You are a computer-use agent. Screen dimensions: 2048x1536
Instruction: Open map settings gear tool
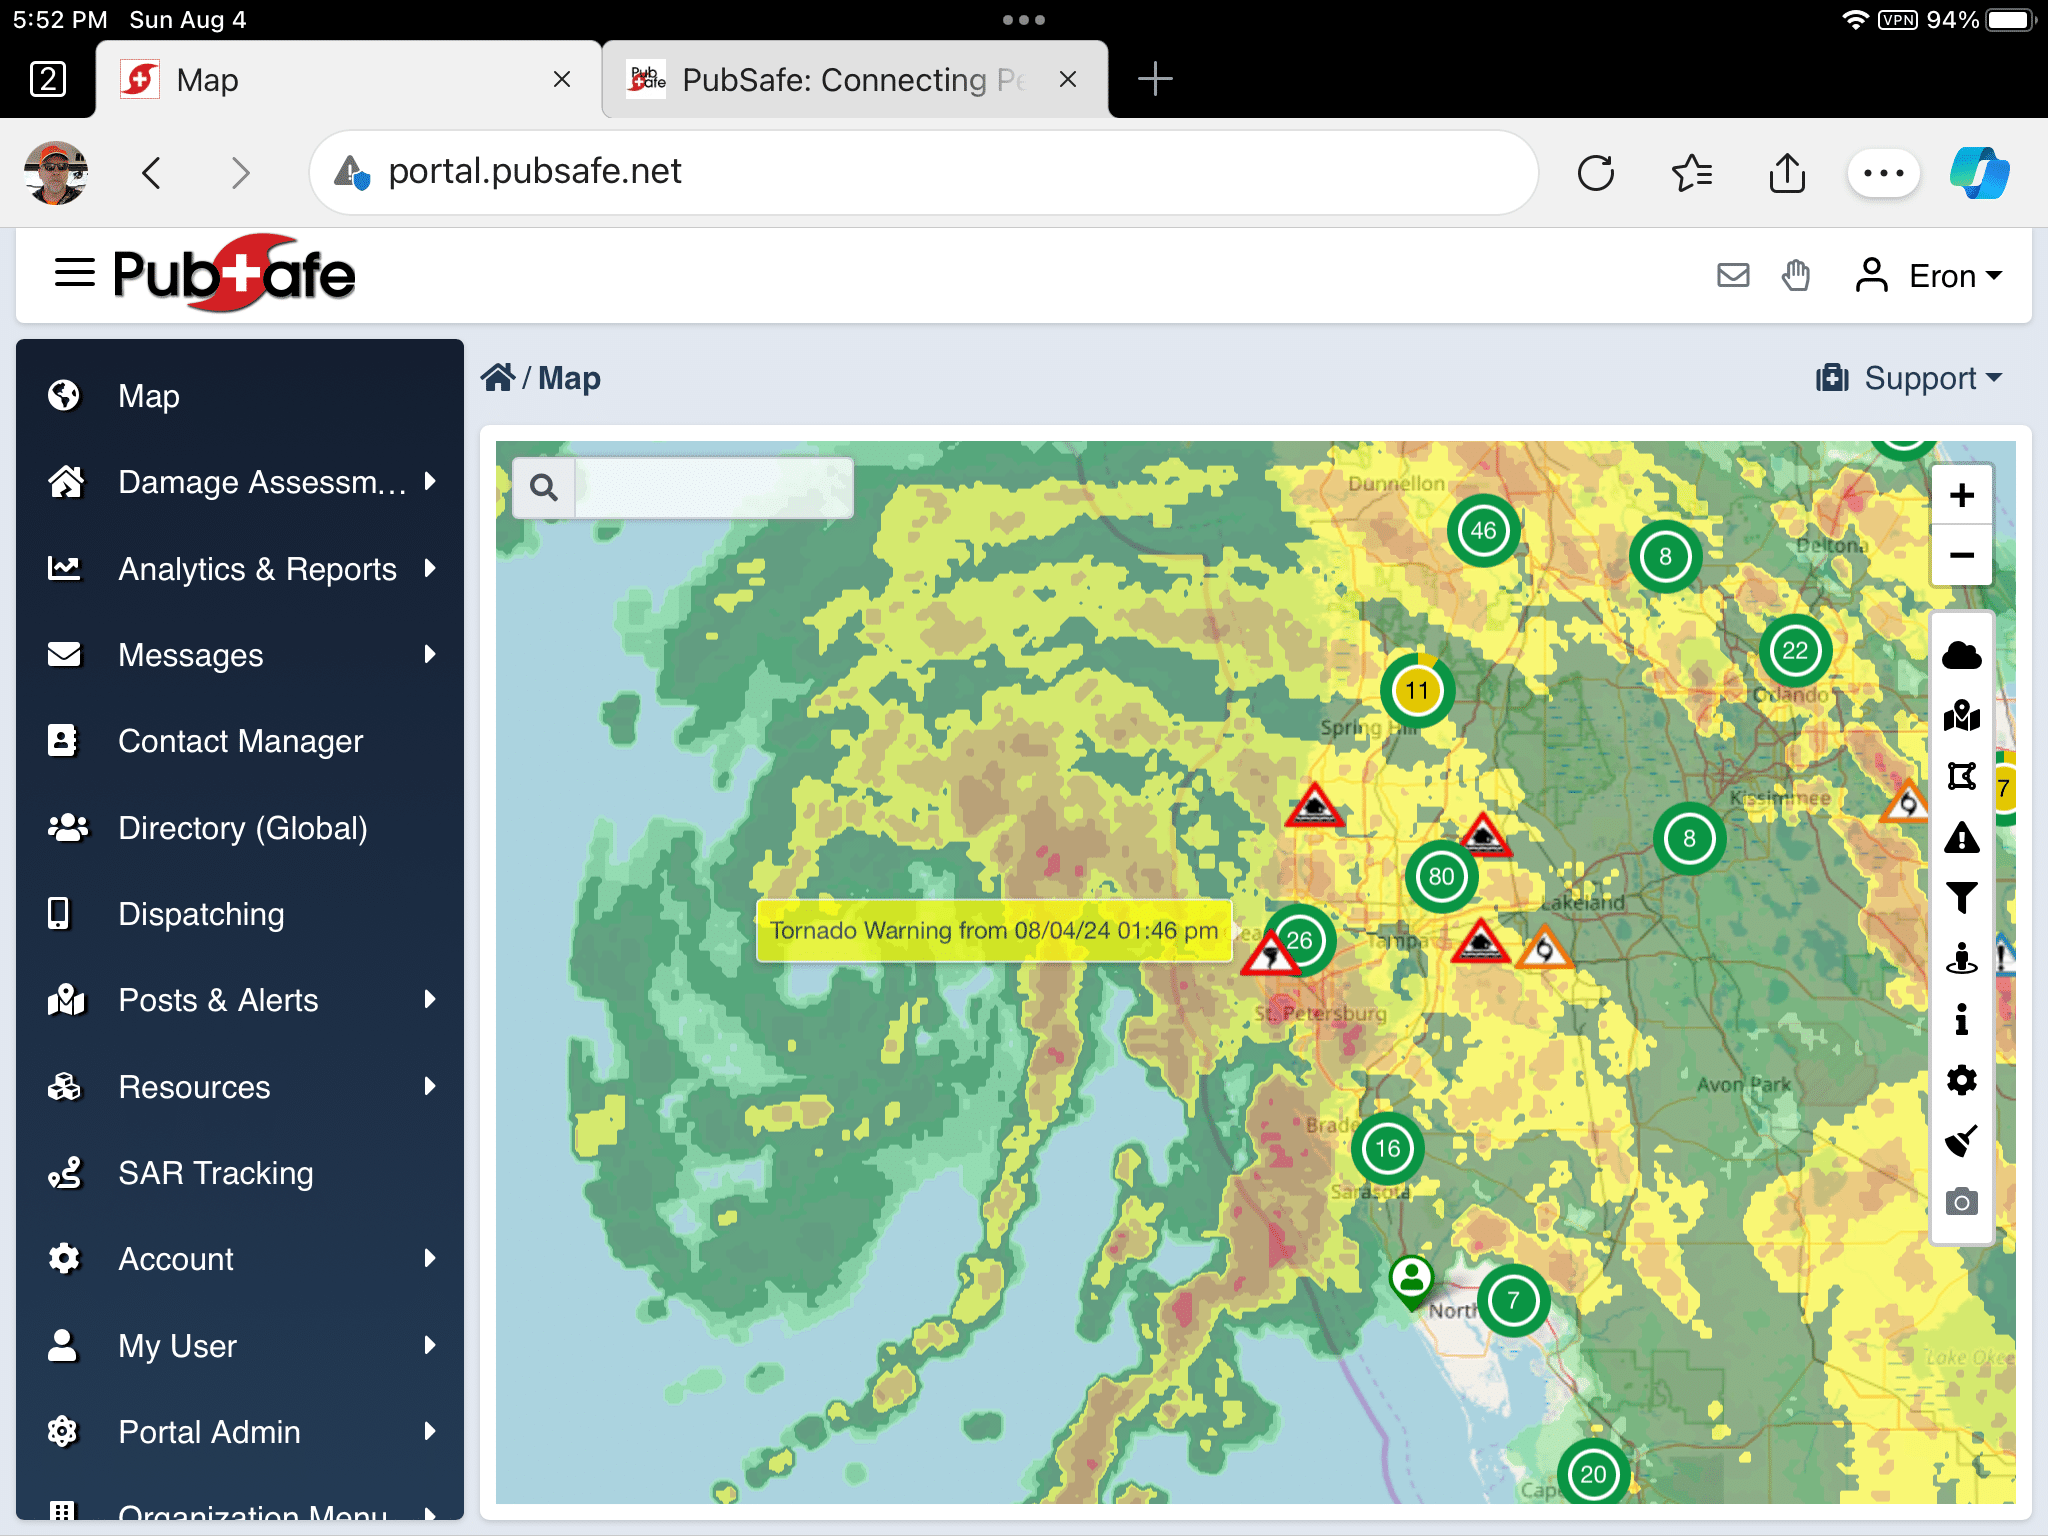[1961, 1080]
